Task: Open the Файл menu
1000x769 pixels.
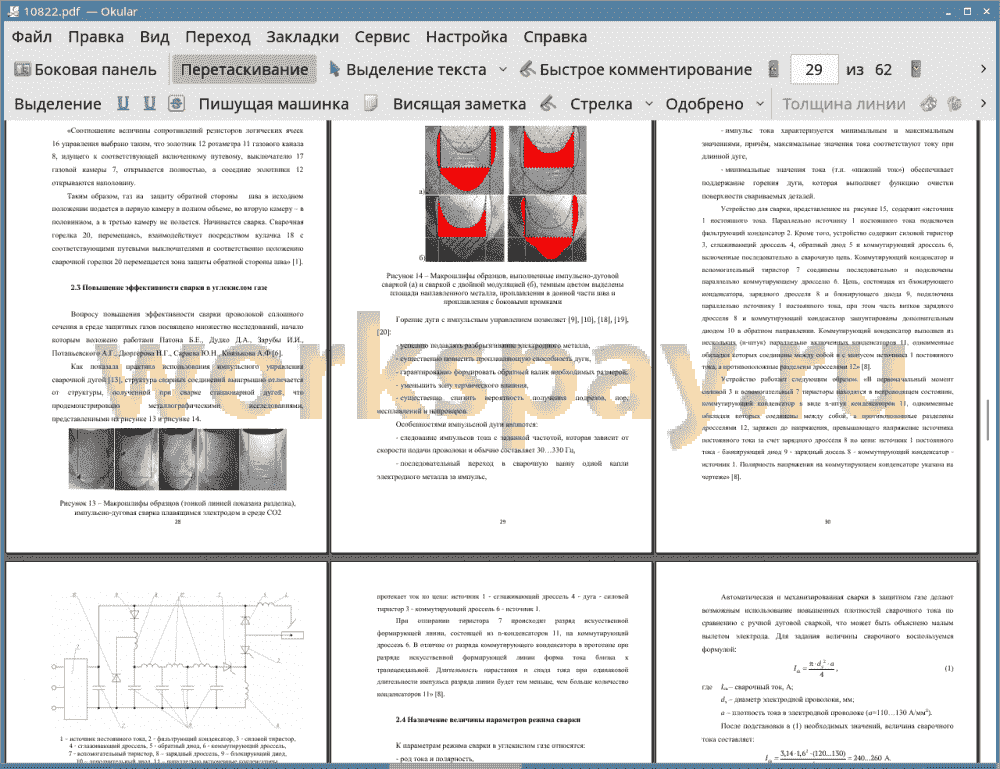Action: (x=32, y=37)
